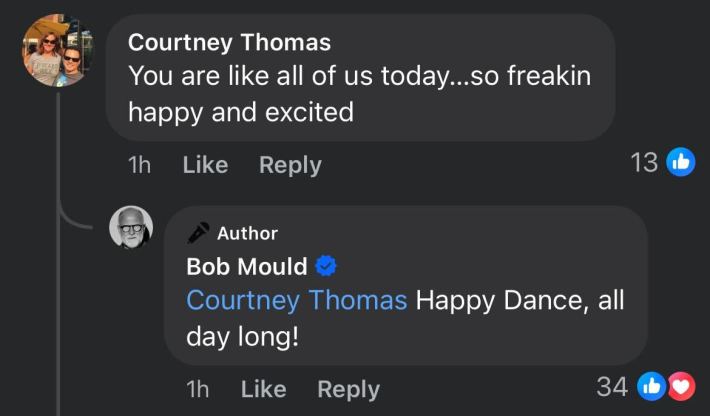Click the thumbs-up reaction icon beside 34
710x416 pixels.
651,386
